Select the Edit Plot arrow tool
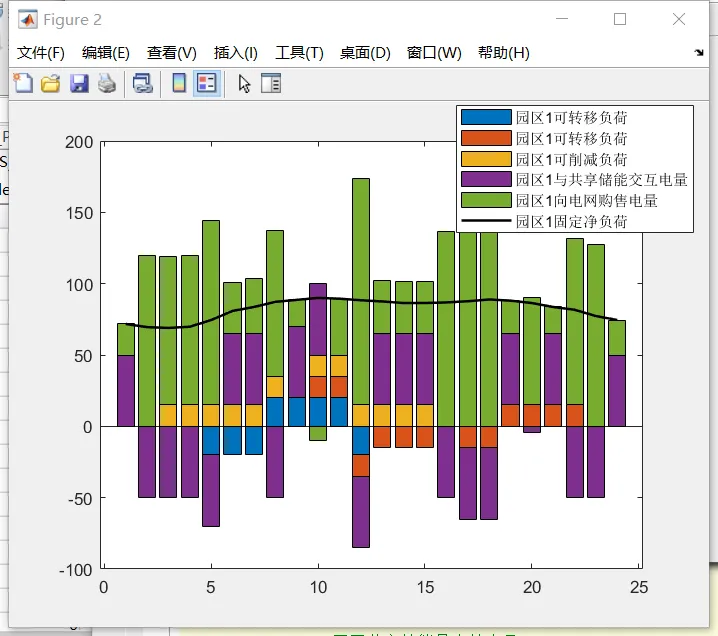Image resolution: width=718 pixels, height=636 pixels. pyautogui.click(x=245, y=83)
